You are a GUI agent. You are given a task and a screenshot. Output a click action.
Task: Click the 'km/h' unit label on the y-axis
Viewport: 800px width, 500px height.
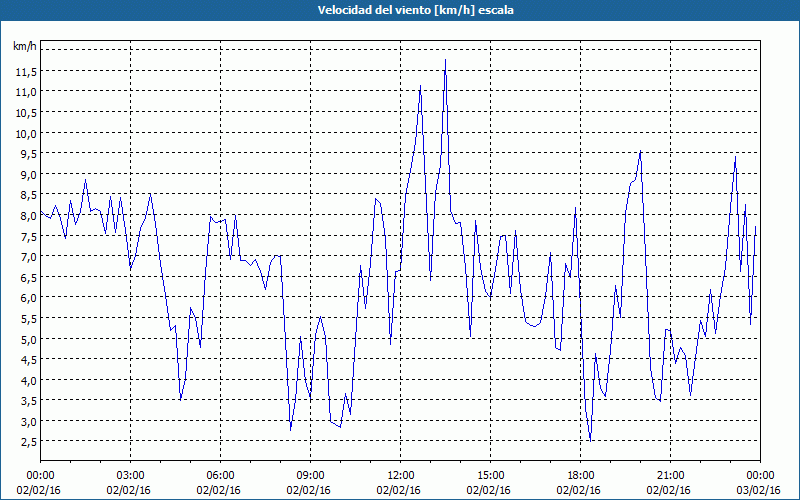25,46
